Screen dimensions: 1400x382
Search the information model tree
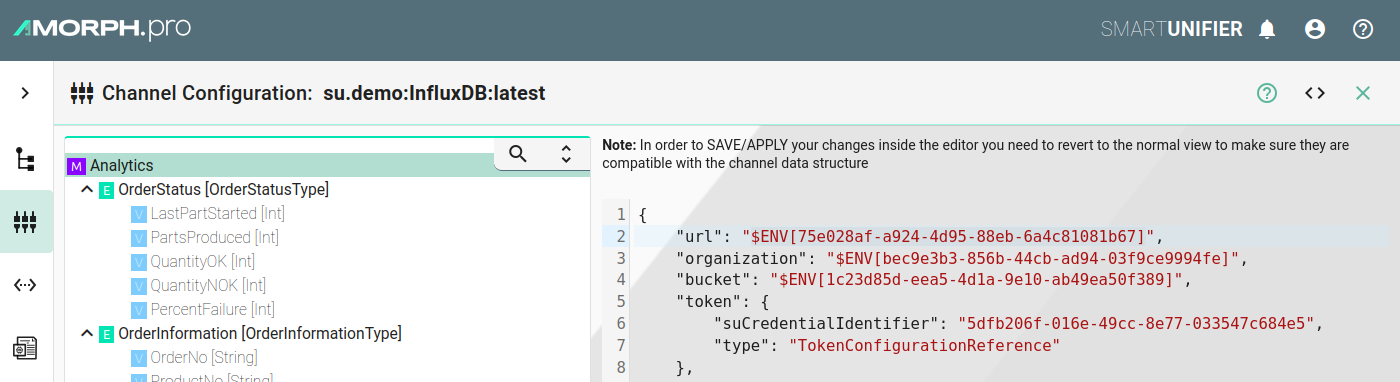(x=518, y=153)
